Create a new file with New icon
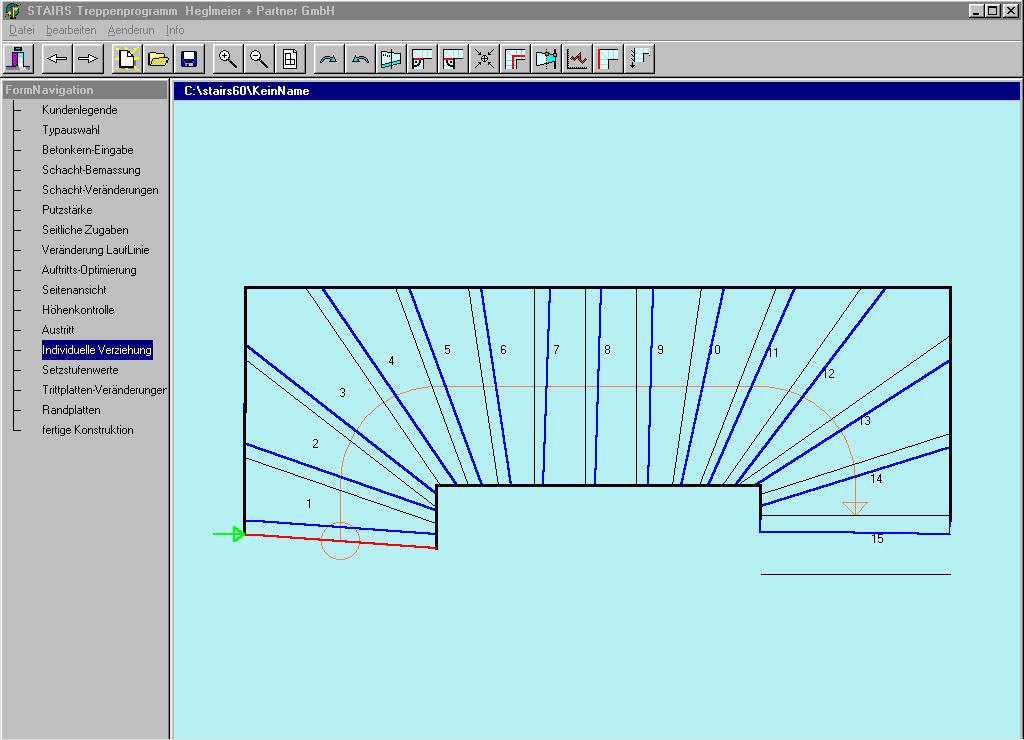The width and height of the screenshot is (1024, 740). pos(127,59)
